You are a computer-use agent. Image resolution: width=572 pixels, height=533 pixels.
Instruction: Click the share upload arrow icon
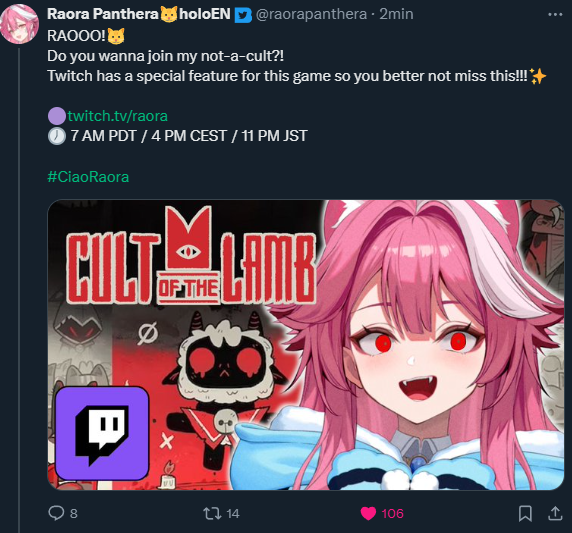coord(555,513)
